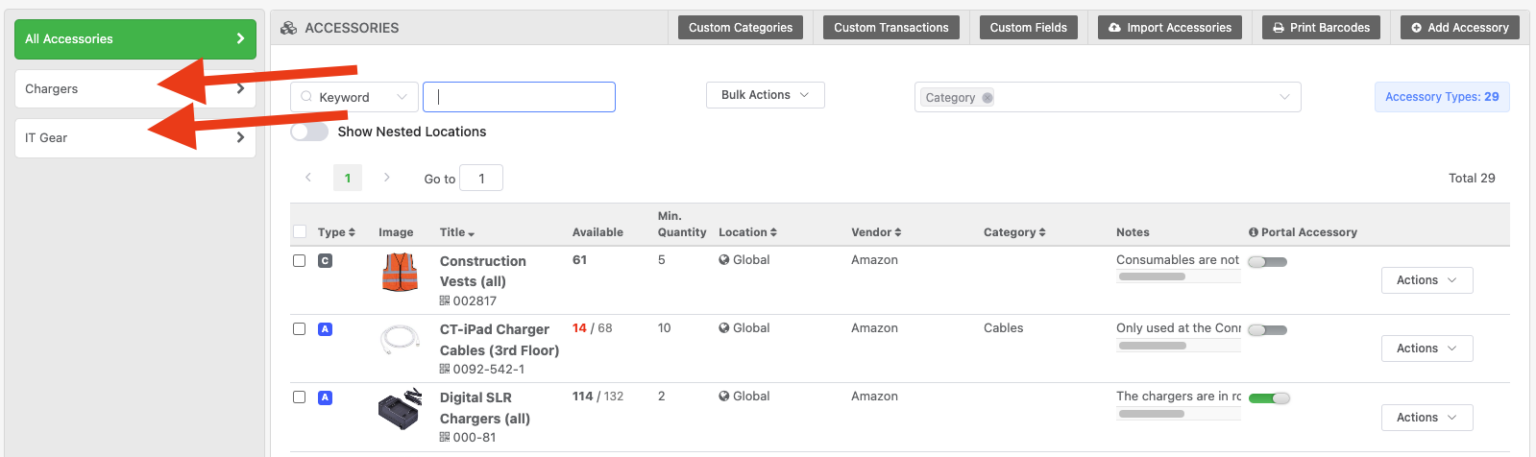Click the 'C' type badge for Construction Vests
This screenshot has height=457, width=1536.
(324, 261)
